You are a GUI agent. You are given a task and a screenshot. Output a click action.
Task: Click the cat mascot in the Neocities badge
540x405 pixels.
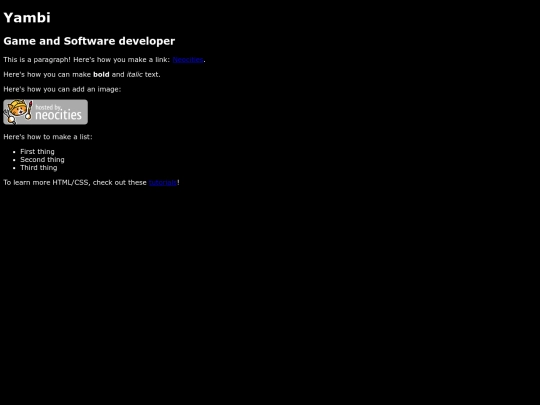pos(18,112)
